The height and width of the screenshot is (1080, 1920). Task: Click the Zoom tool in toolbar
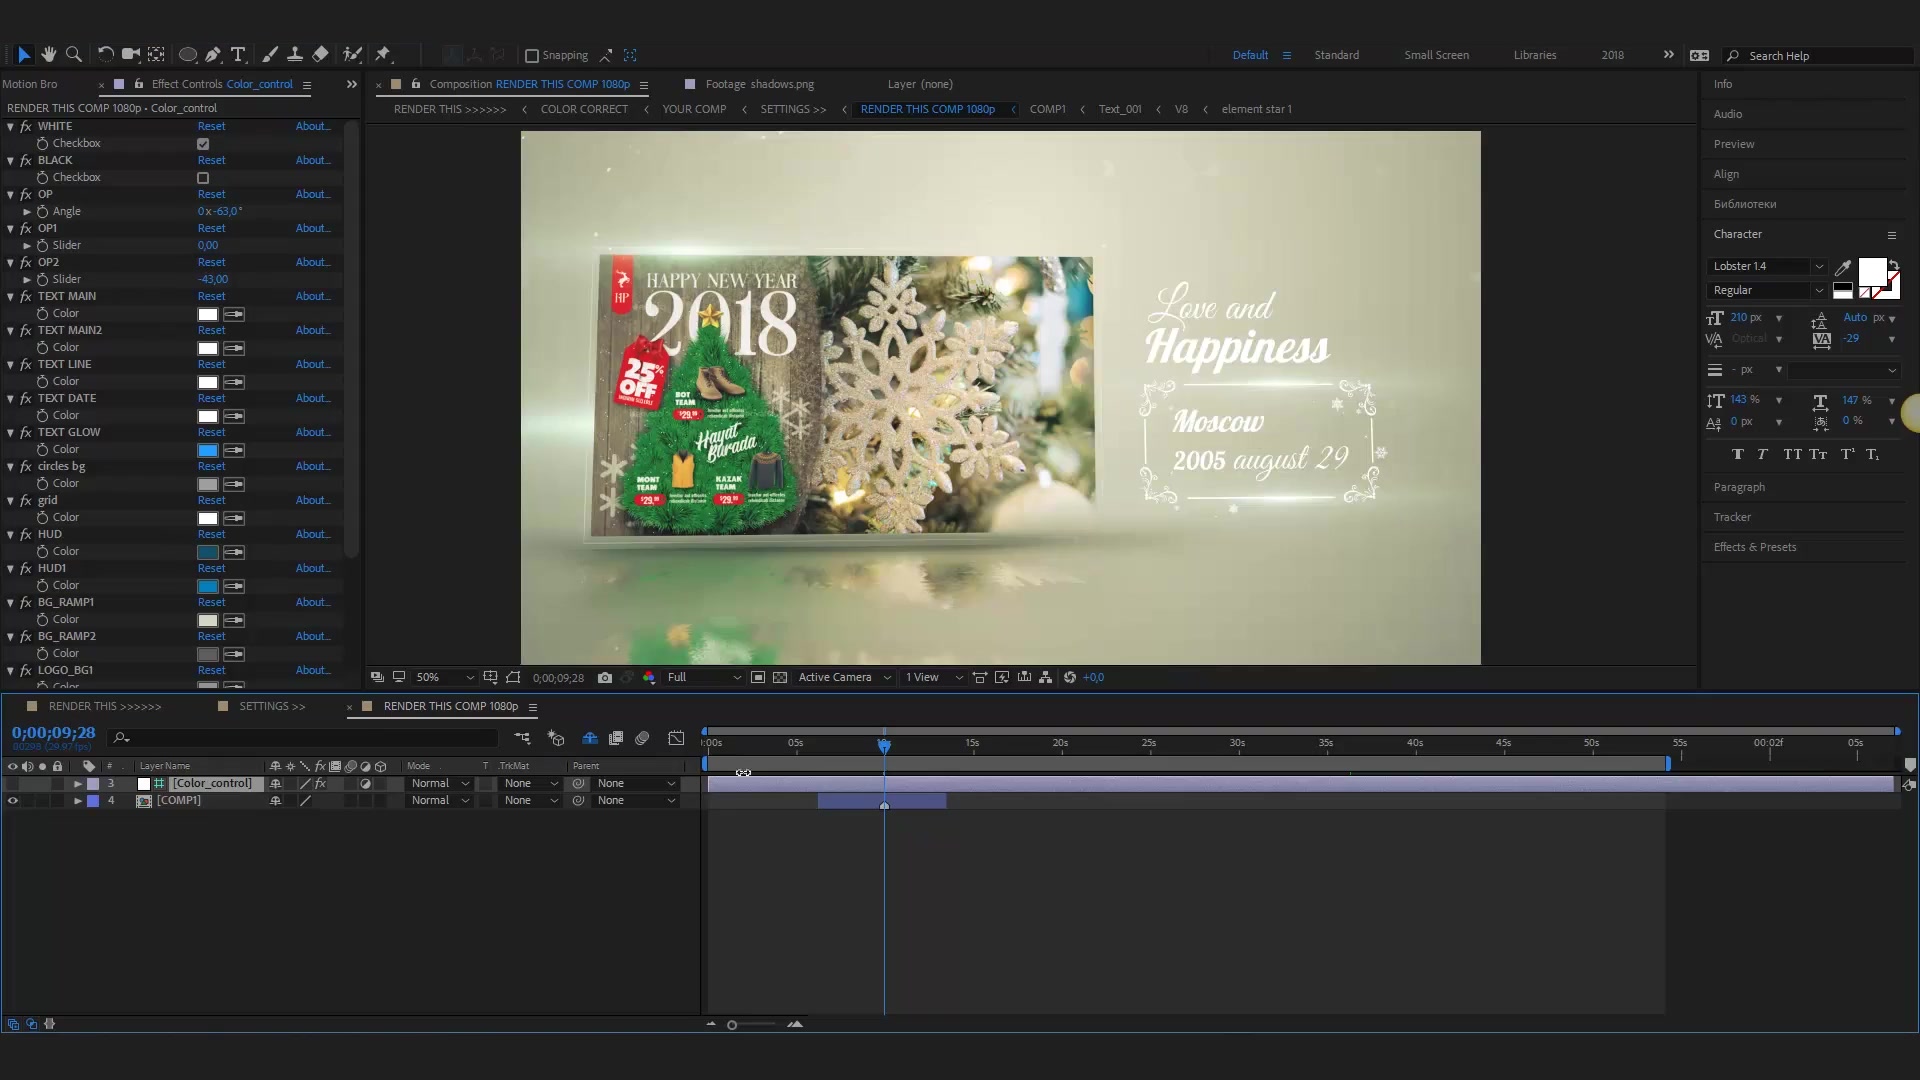point(75,54)
